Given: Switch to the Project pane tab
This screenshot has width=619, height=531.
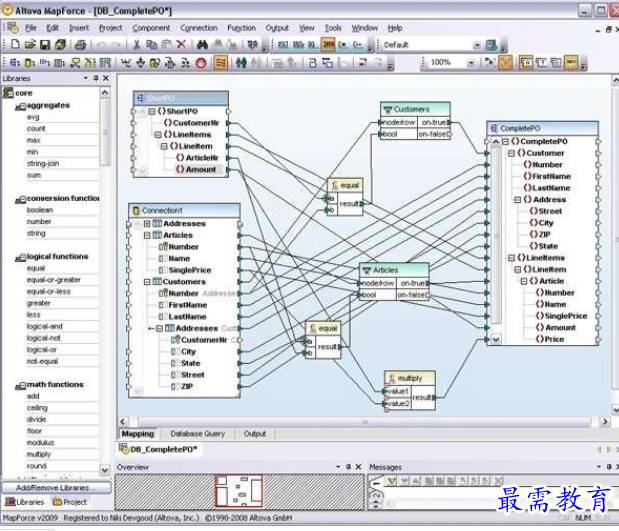Looking at the screenshot, I should pyautogui.click(x=69, y=502).
